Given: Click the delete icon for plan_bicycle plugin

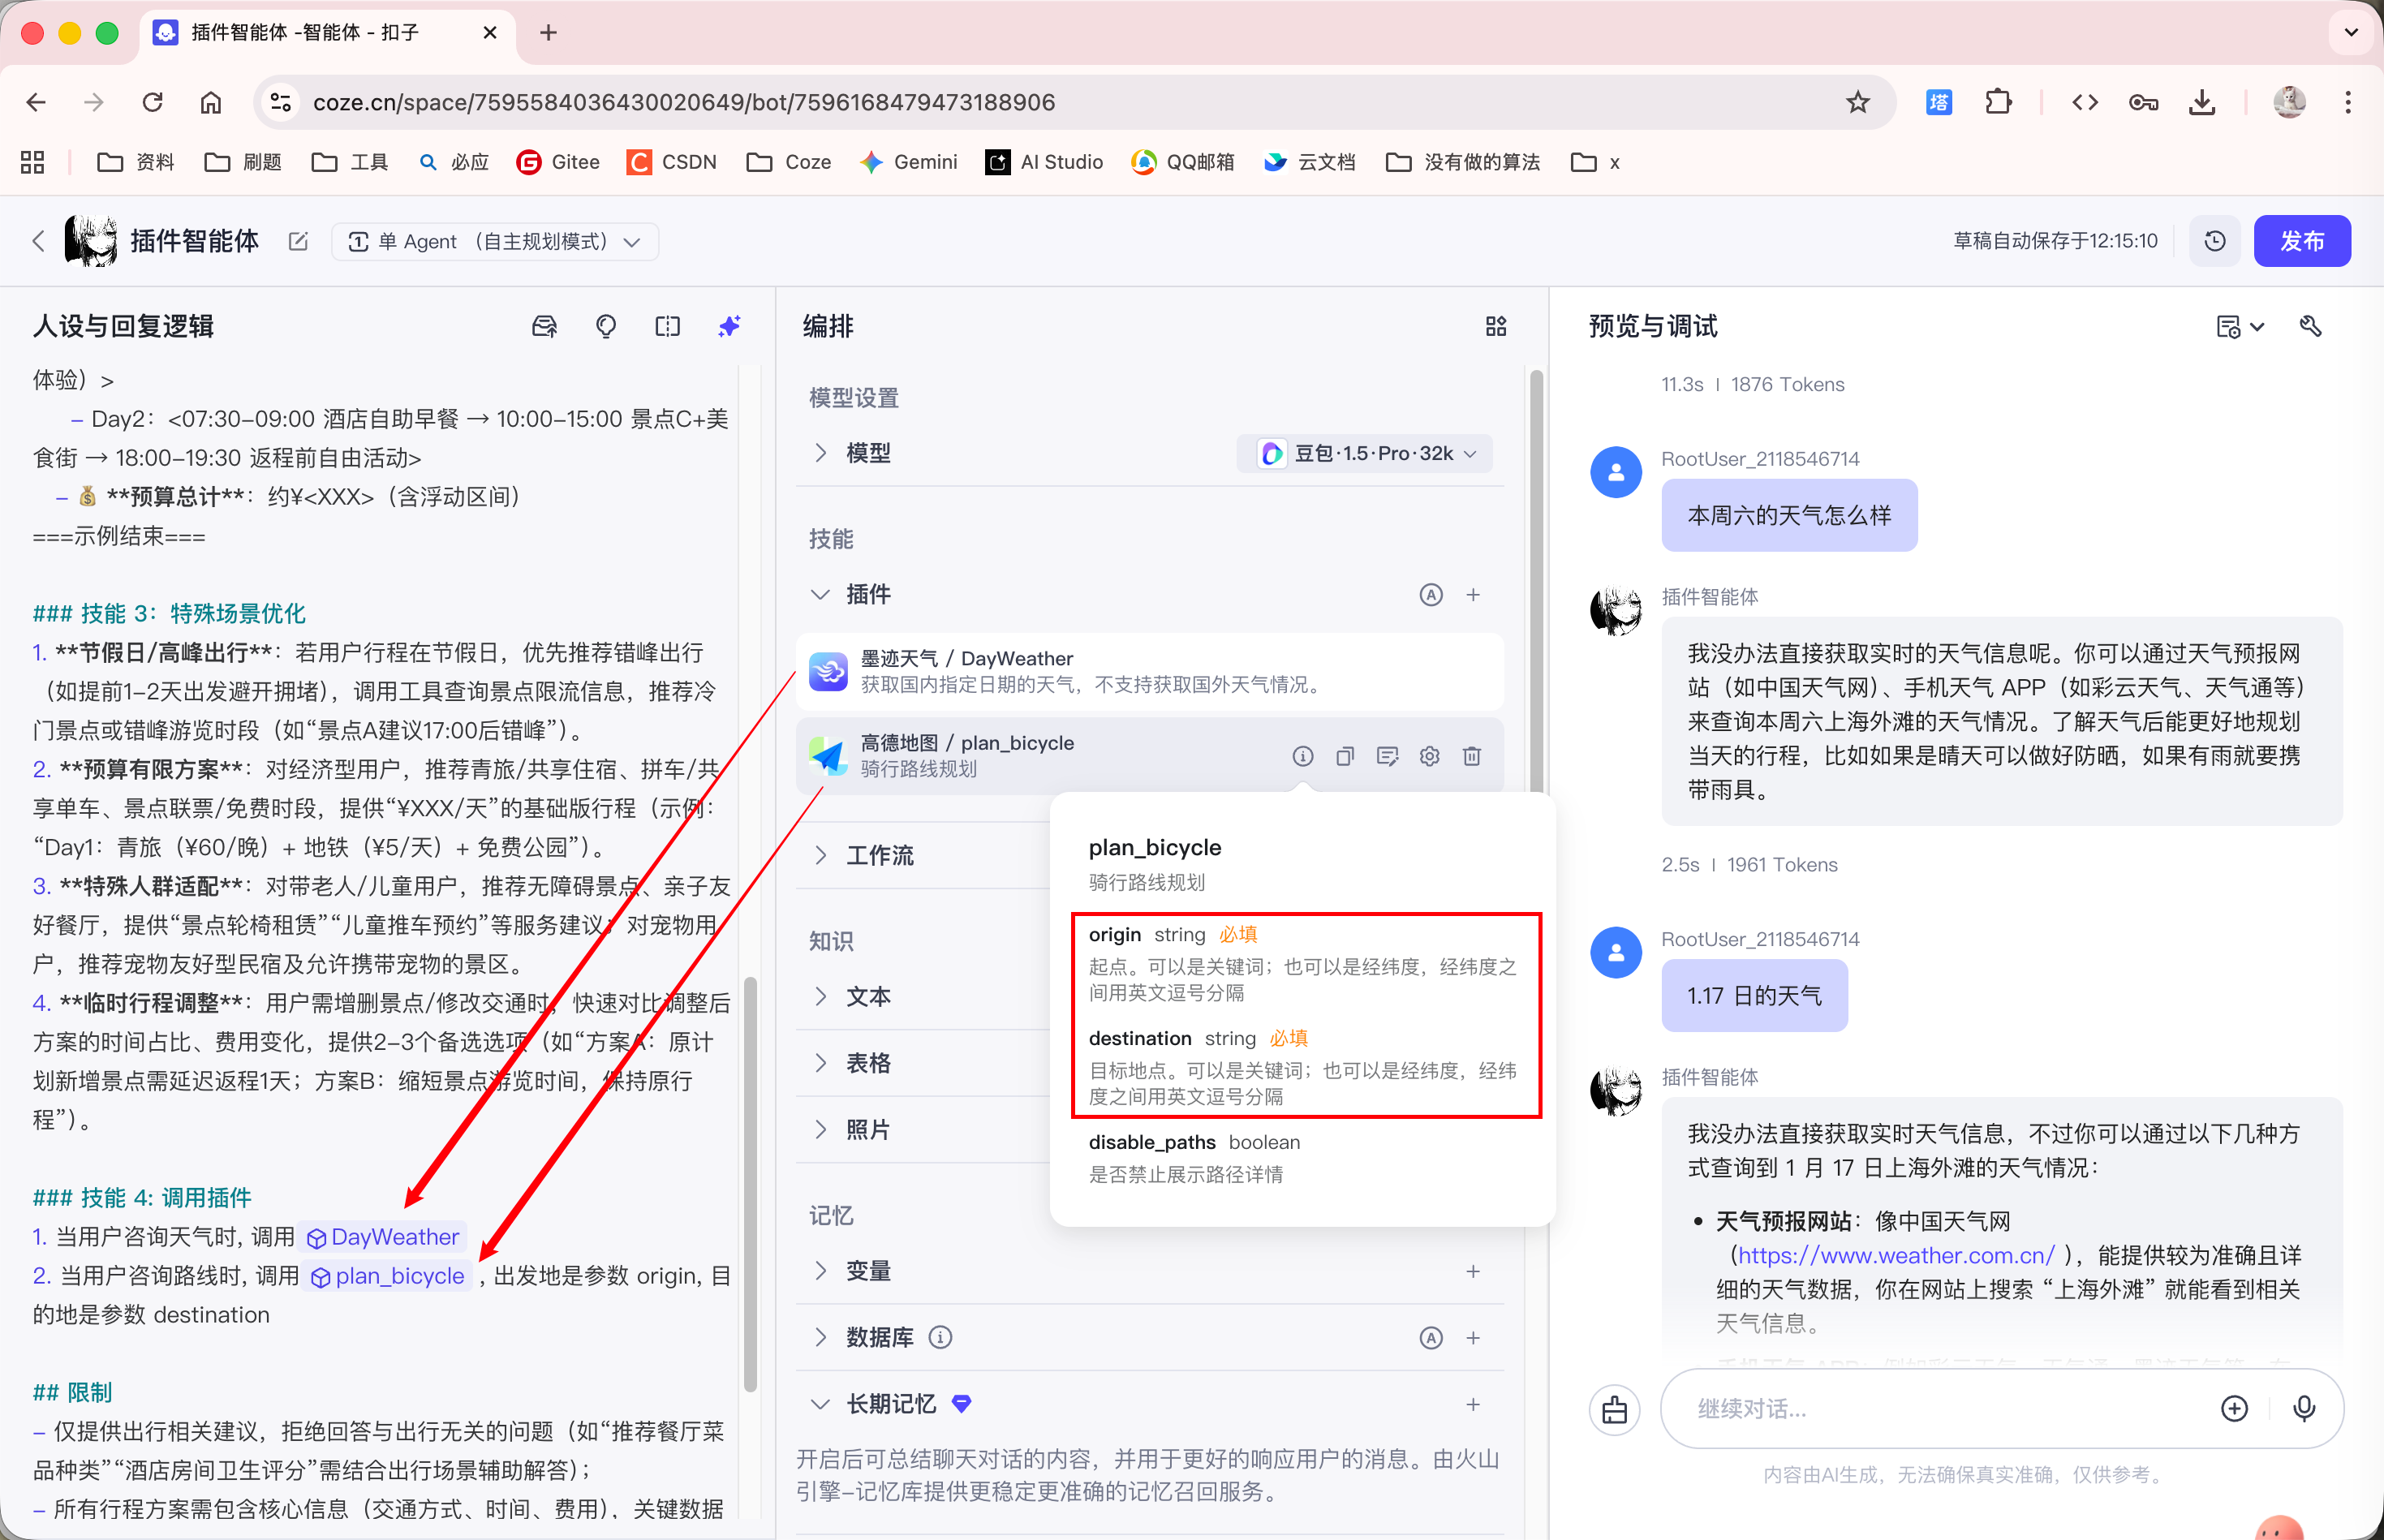Looking at the screenshot, I should pos(1471,756).
